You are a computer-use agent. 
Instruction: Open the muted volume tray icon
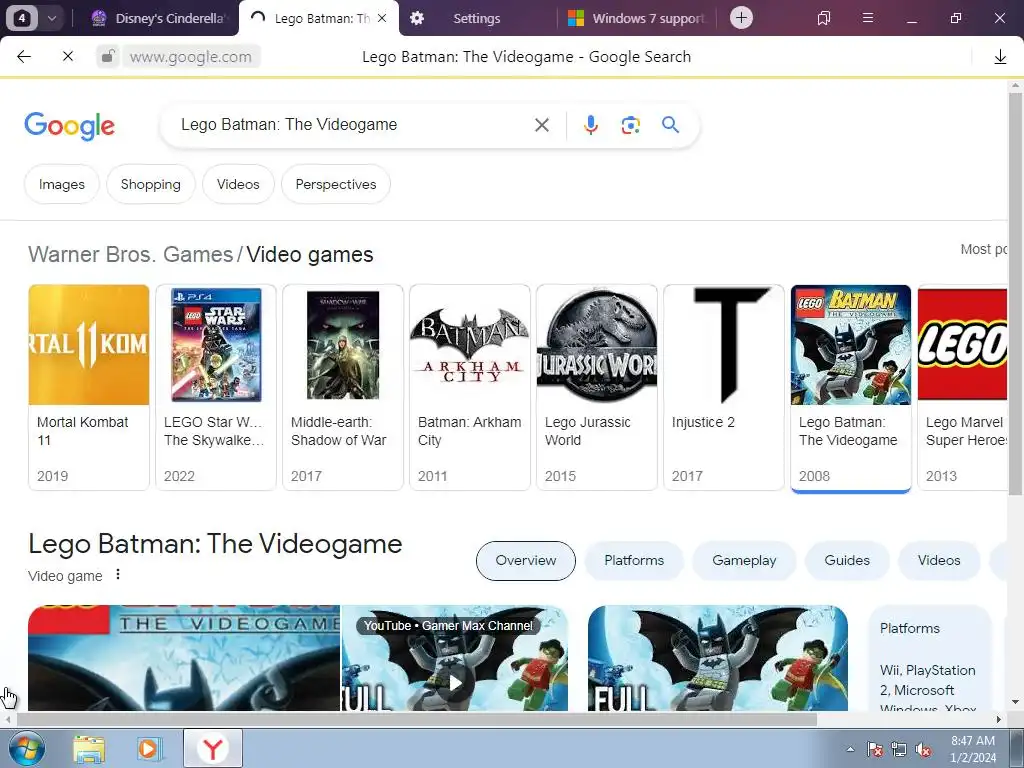(923, 749)
